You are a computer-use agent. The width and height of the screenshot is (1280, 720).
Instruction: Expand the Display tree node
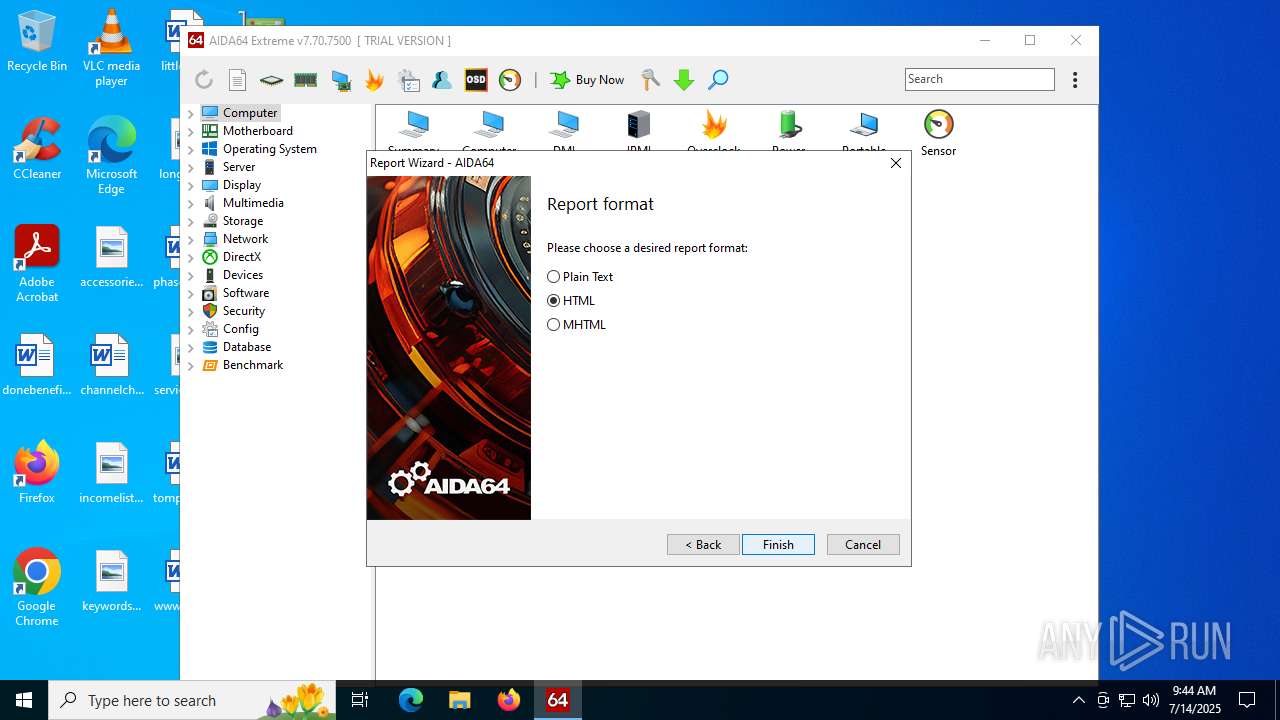point(191,185)
